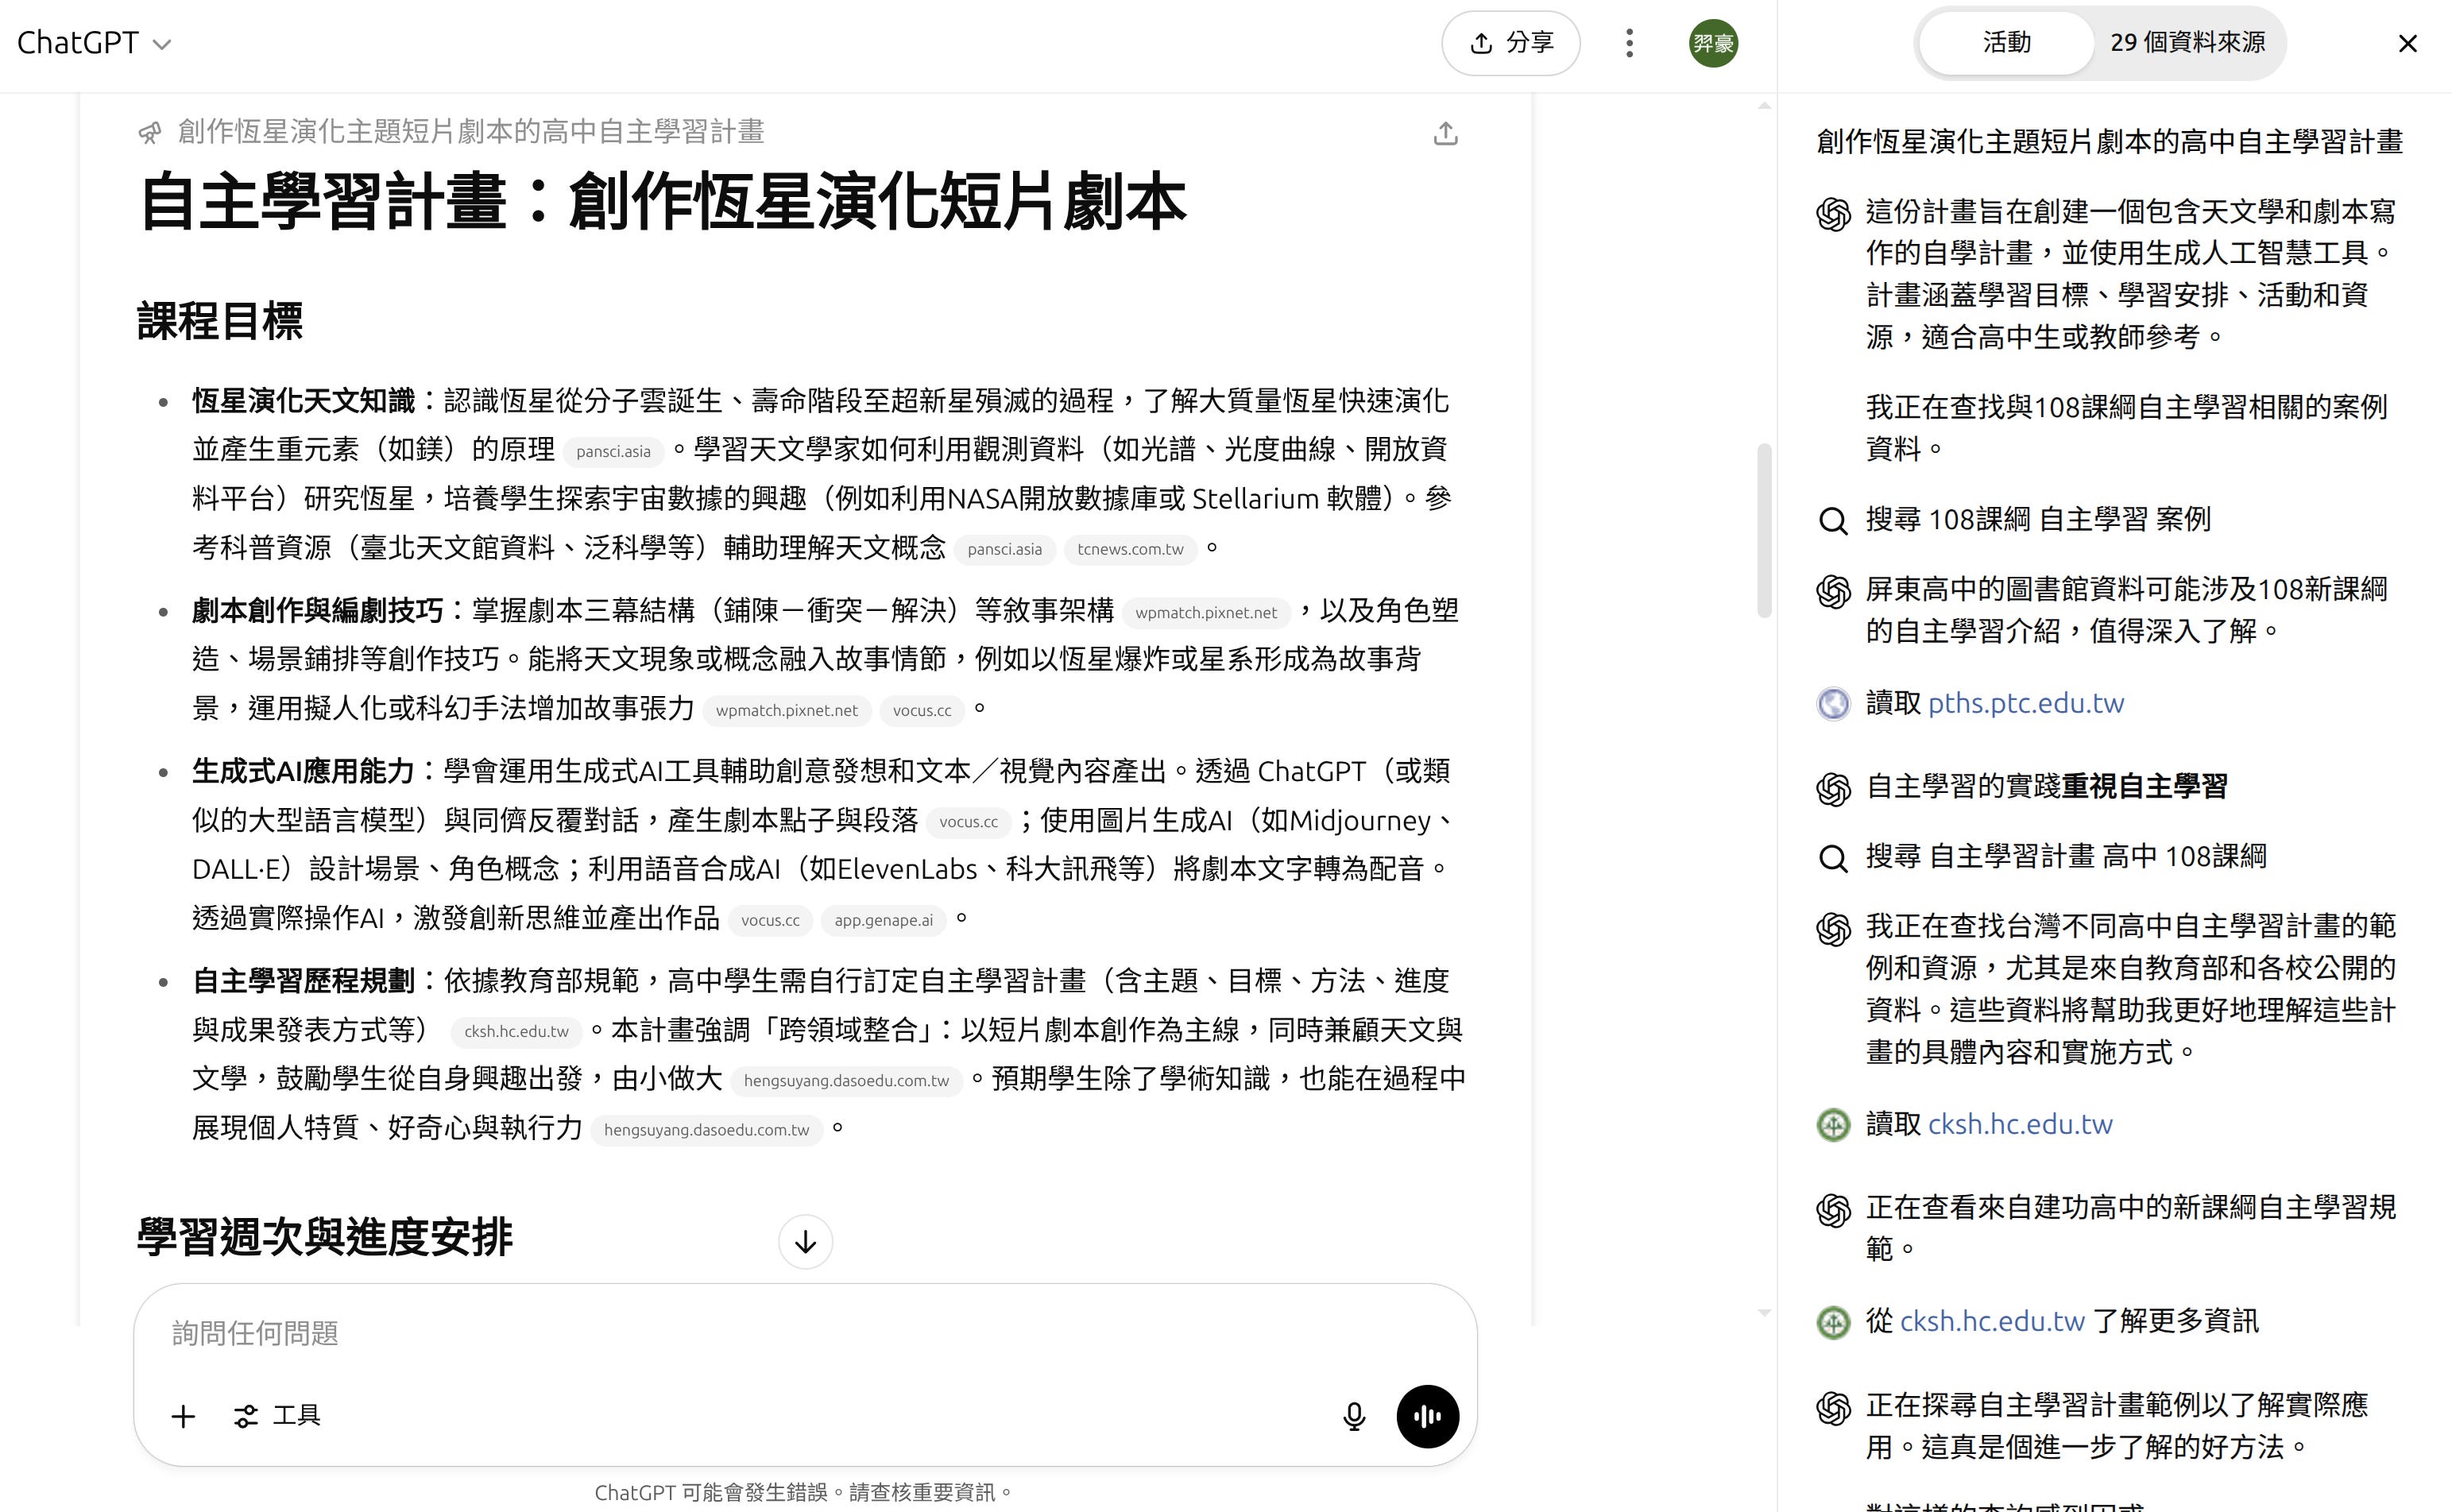This screenshot has height=1512, width=2452.
Task: Switch to 活動 tab
Action: point(2006,42)
